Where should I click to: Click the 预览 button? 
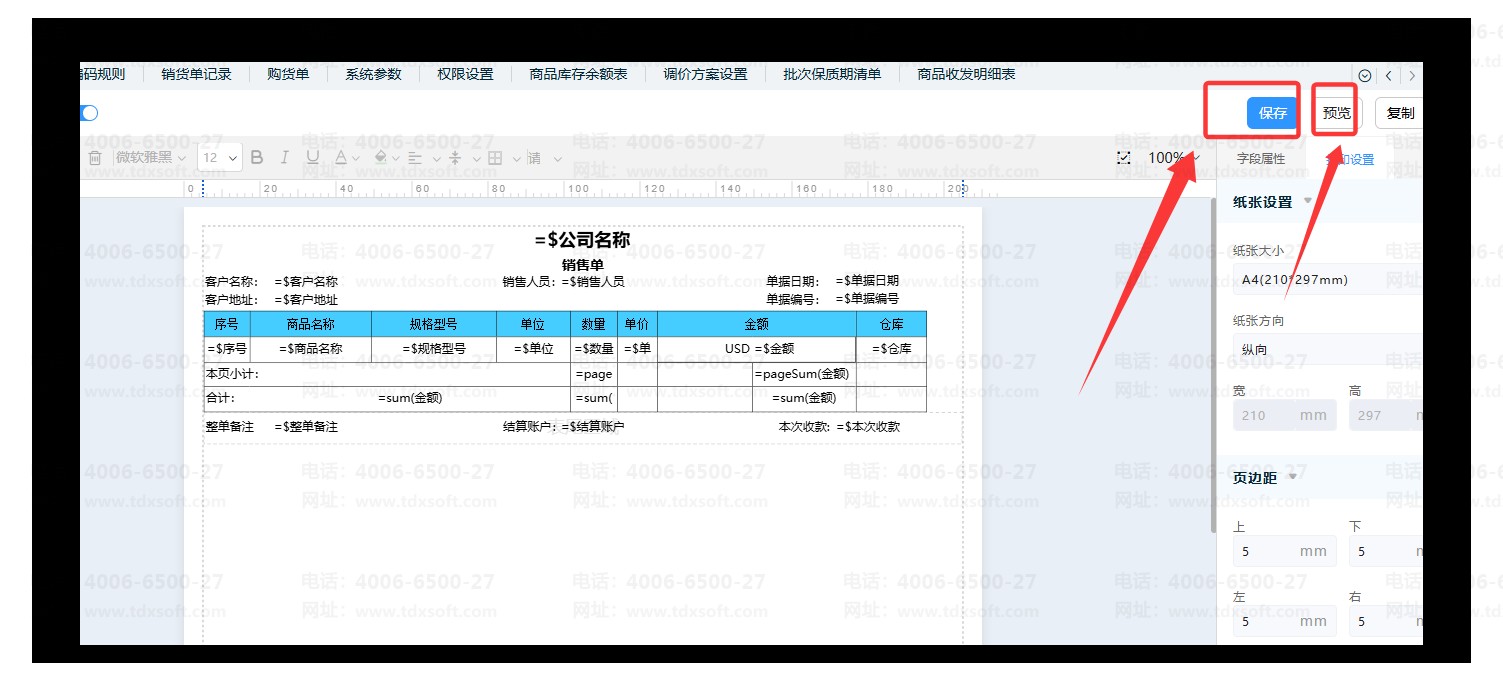click(x=1336, y=113)
